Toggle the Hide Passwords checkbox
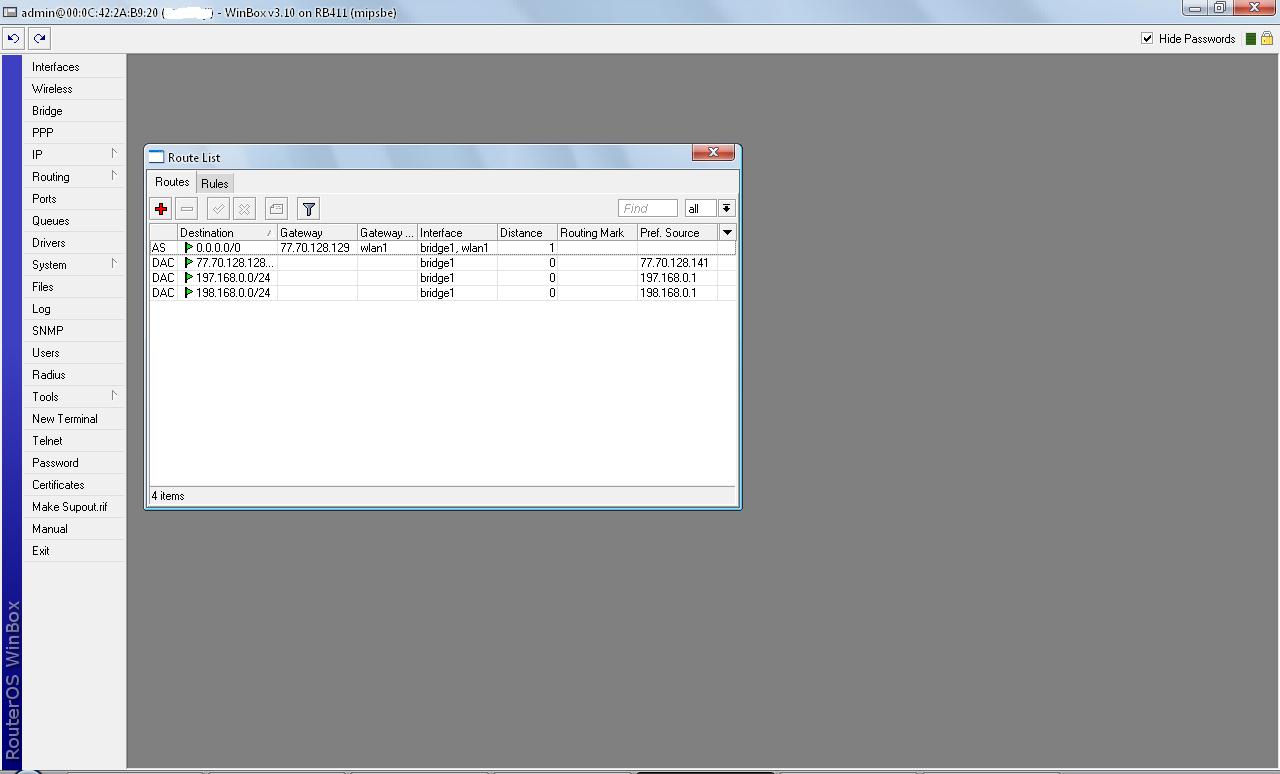1280x774 pixels. click(x=1145, y=38)
